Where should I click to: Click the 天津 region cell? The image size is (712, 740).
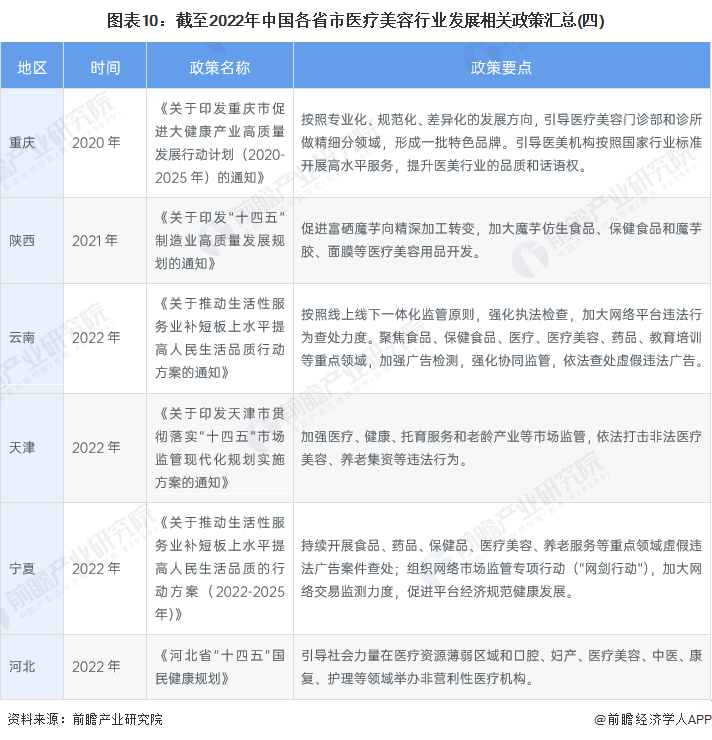coord(21,447)
